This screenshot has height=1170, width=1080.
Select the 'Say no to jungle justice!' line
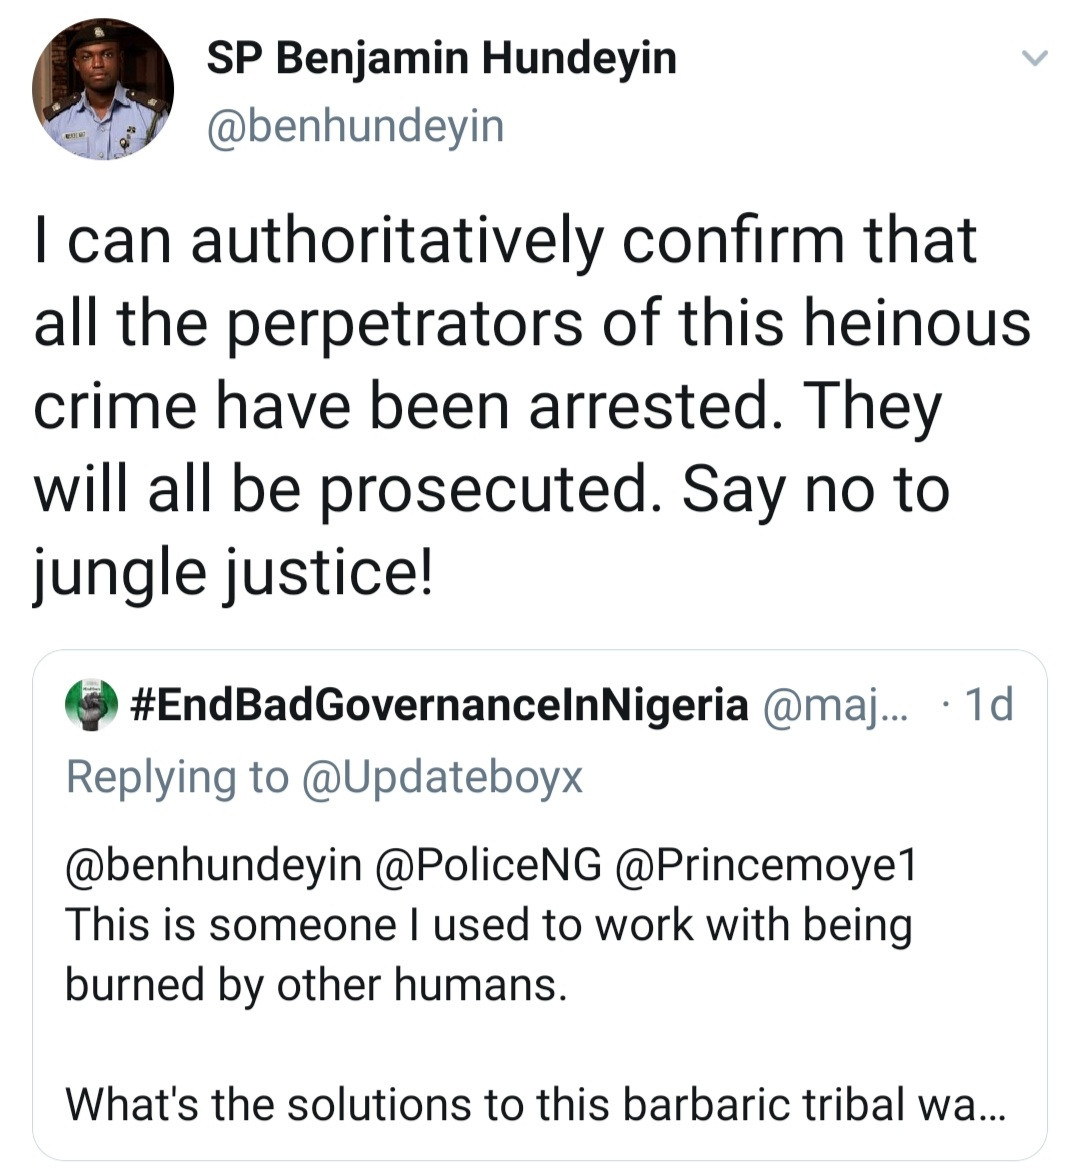491,532
